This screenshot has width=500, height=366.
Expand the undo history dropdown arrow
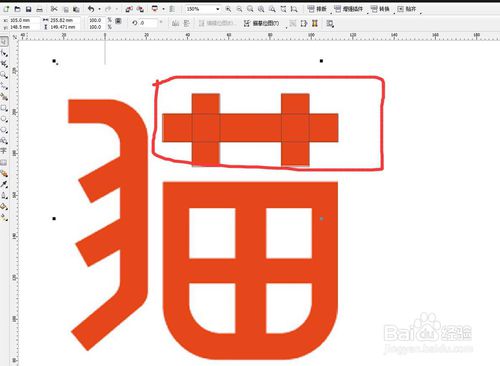click(99, 9)
